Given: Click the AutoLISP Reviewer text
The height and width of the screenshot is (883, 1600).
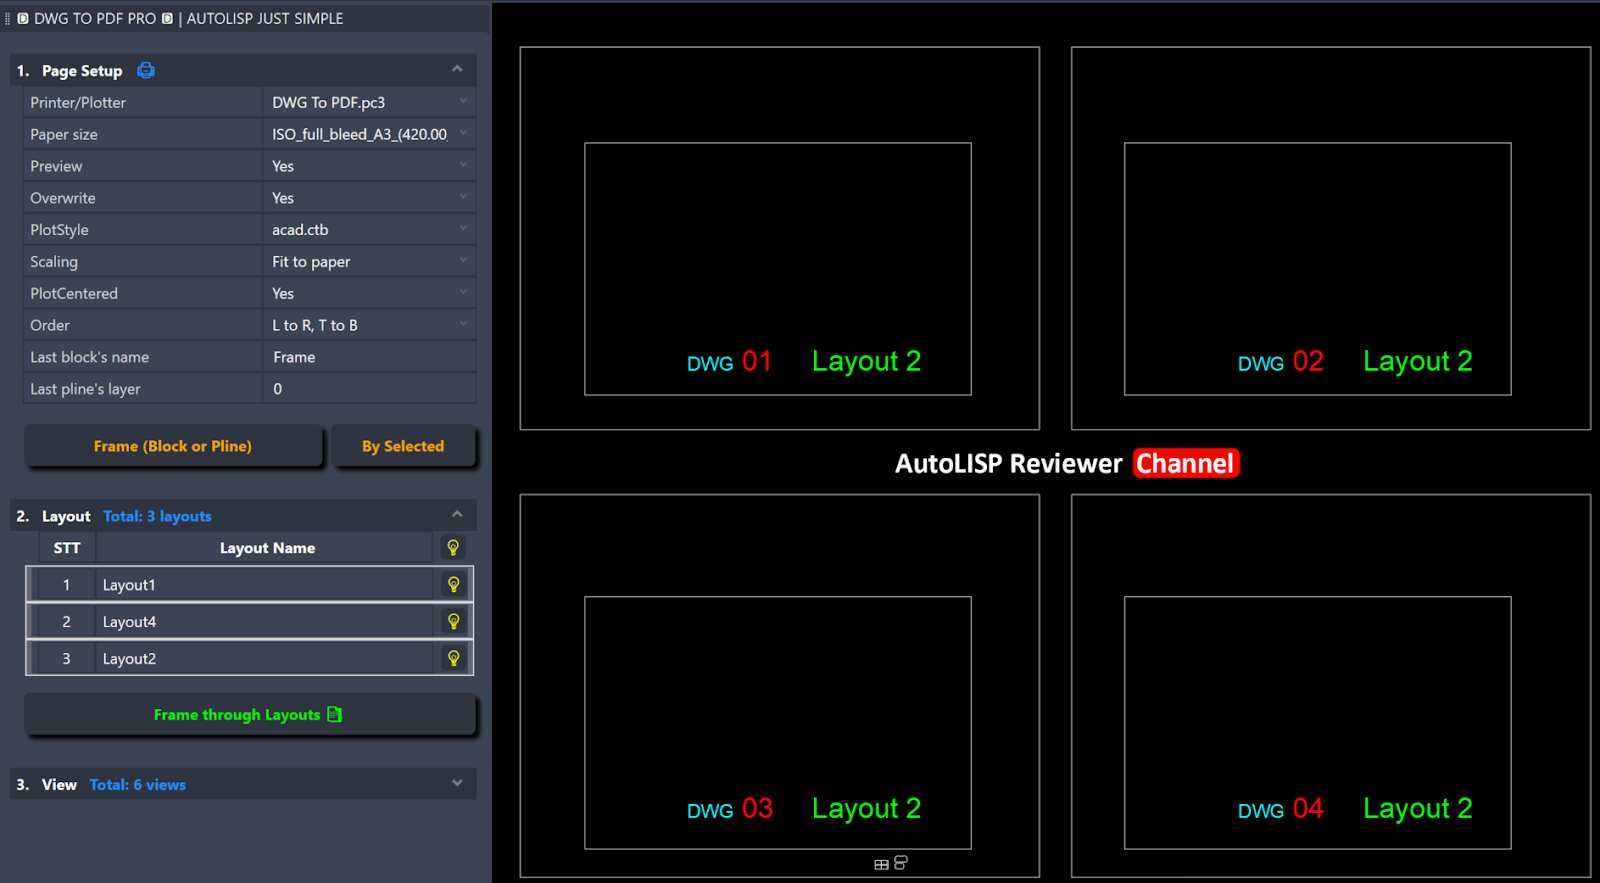Looking at the screenshot, I should [x=1008, y=463].
